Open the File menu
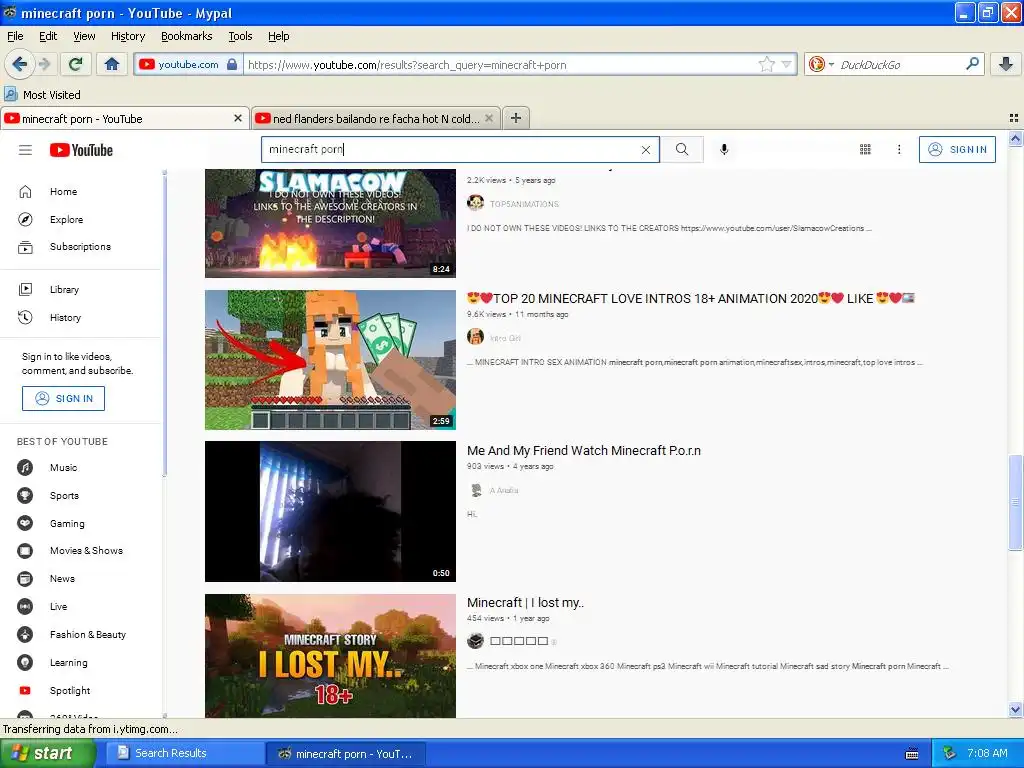 coord(15,36)
